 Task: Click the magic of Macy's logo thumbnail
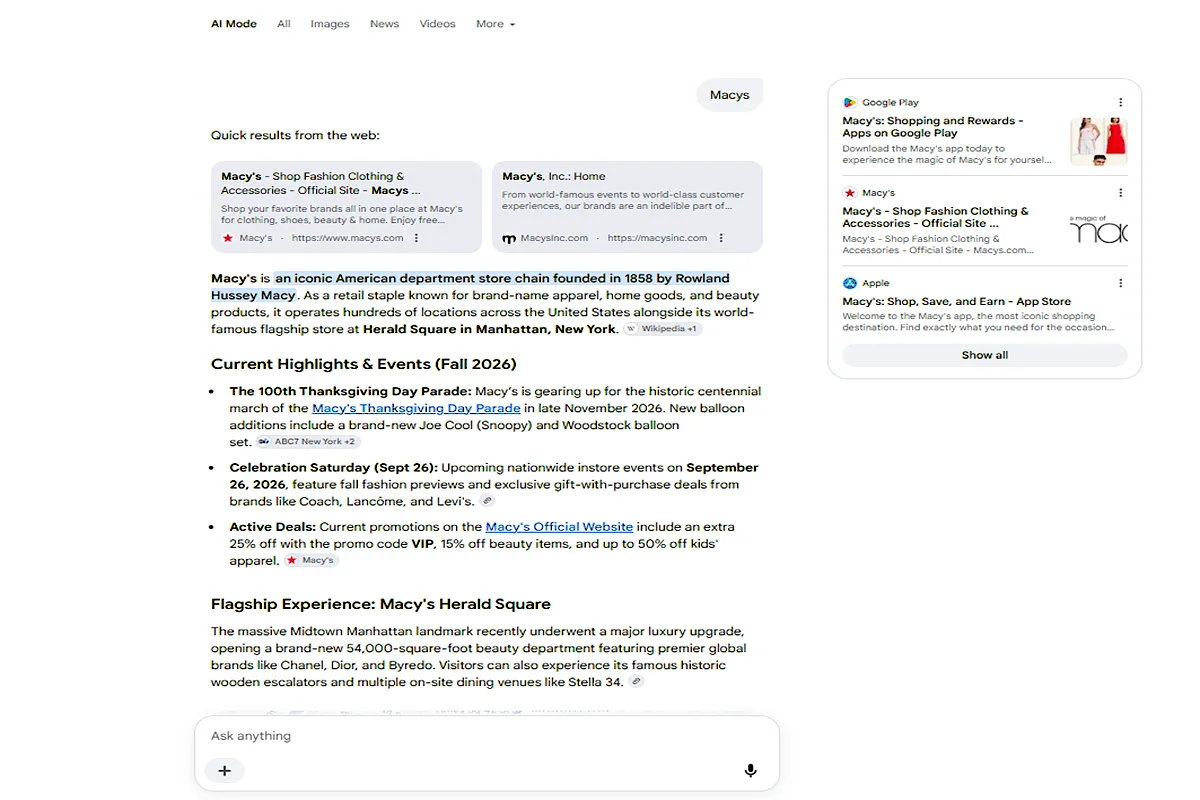pos(1099,232)
